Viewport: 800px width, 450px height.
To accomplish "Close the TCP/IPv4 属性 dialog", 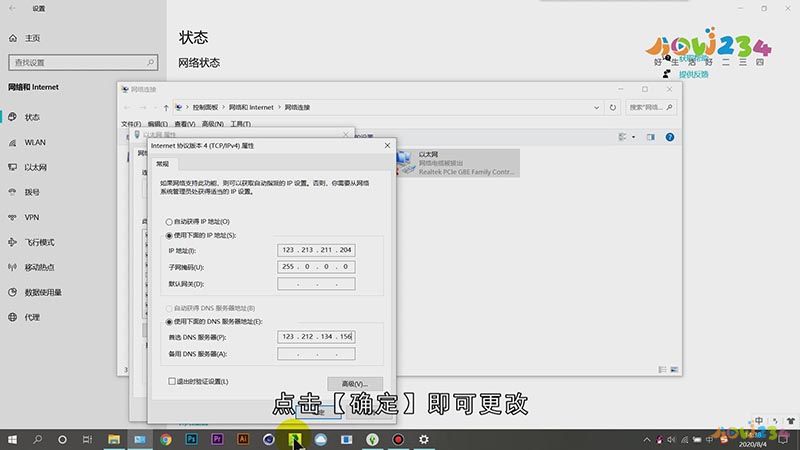I will pos(387,145).
